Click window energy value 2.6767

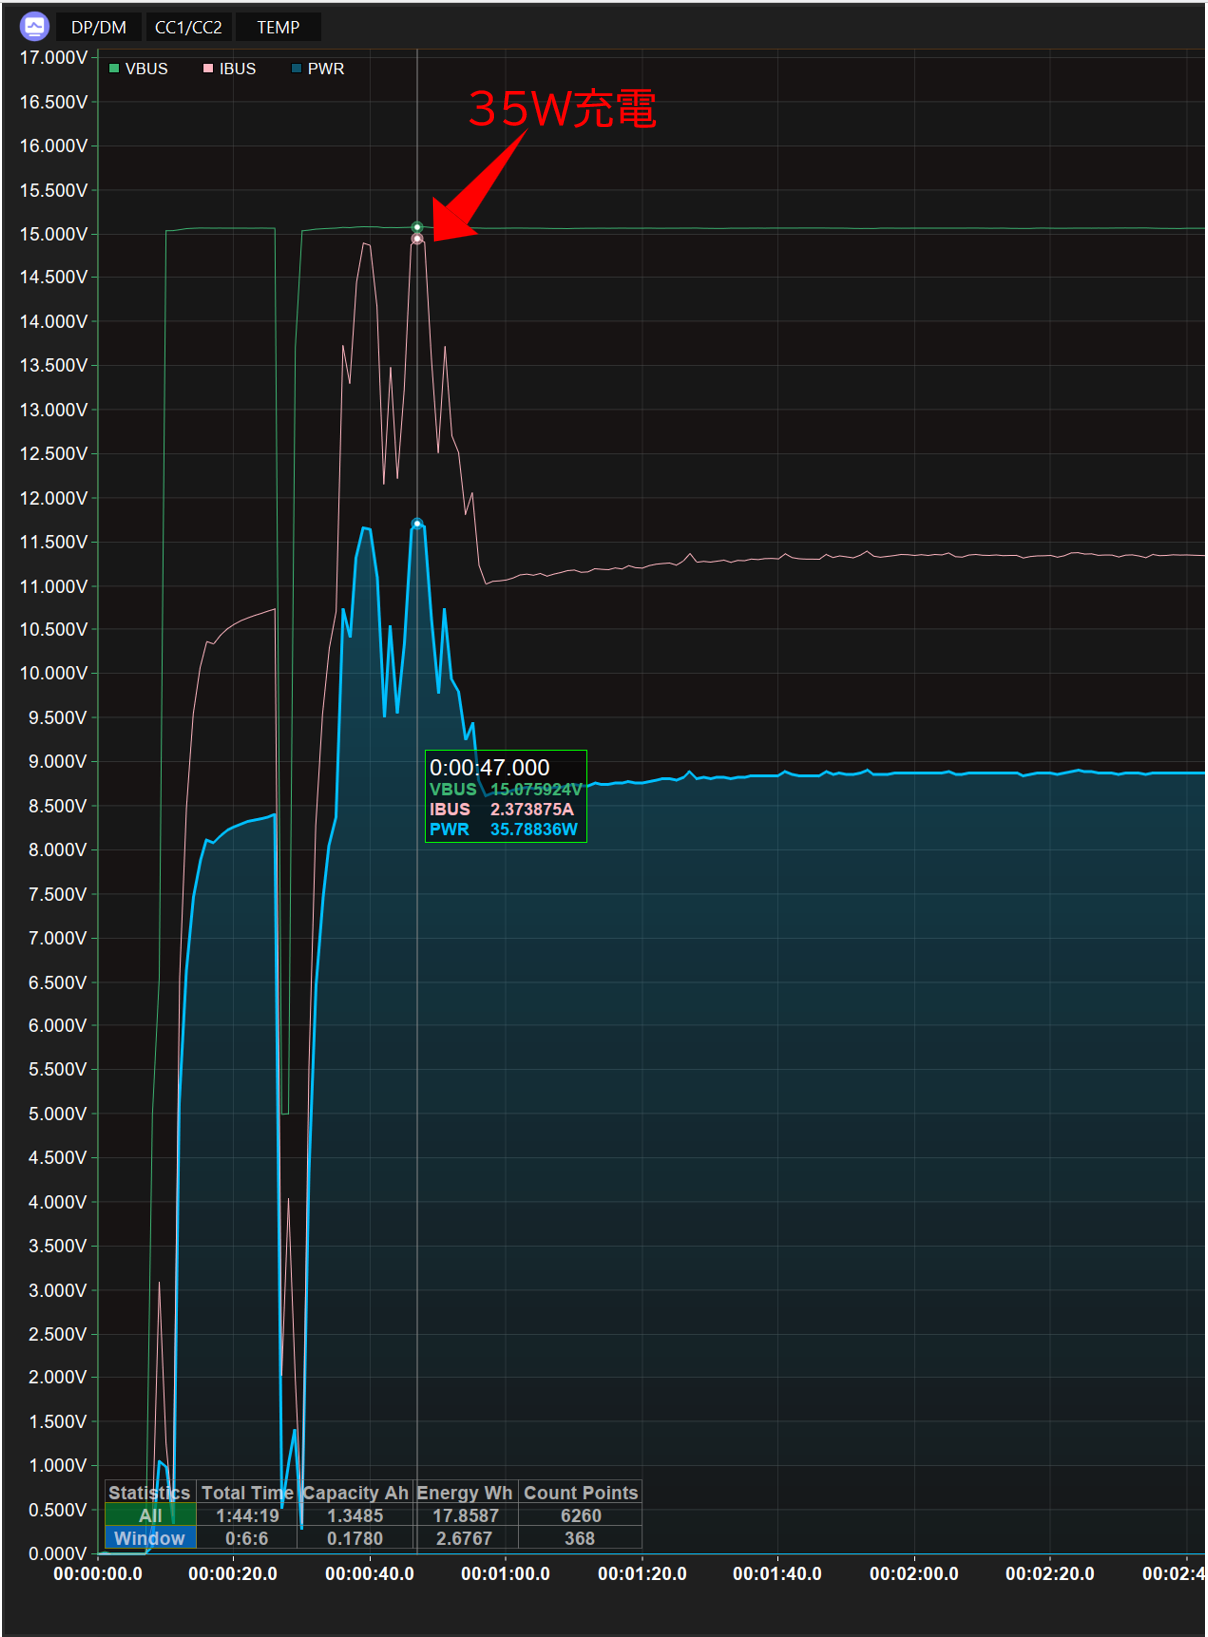click(464, 1538)
